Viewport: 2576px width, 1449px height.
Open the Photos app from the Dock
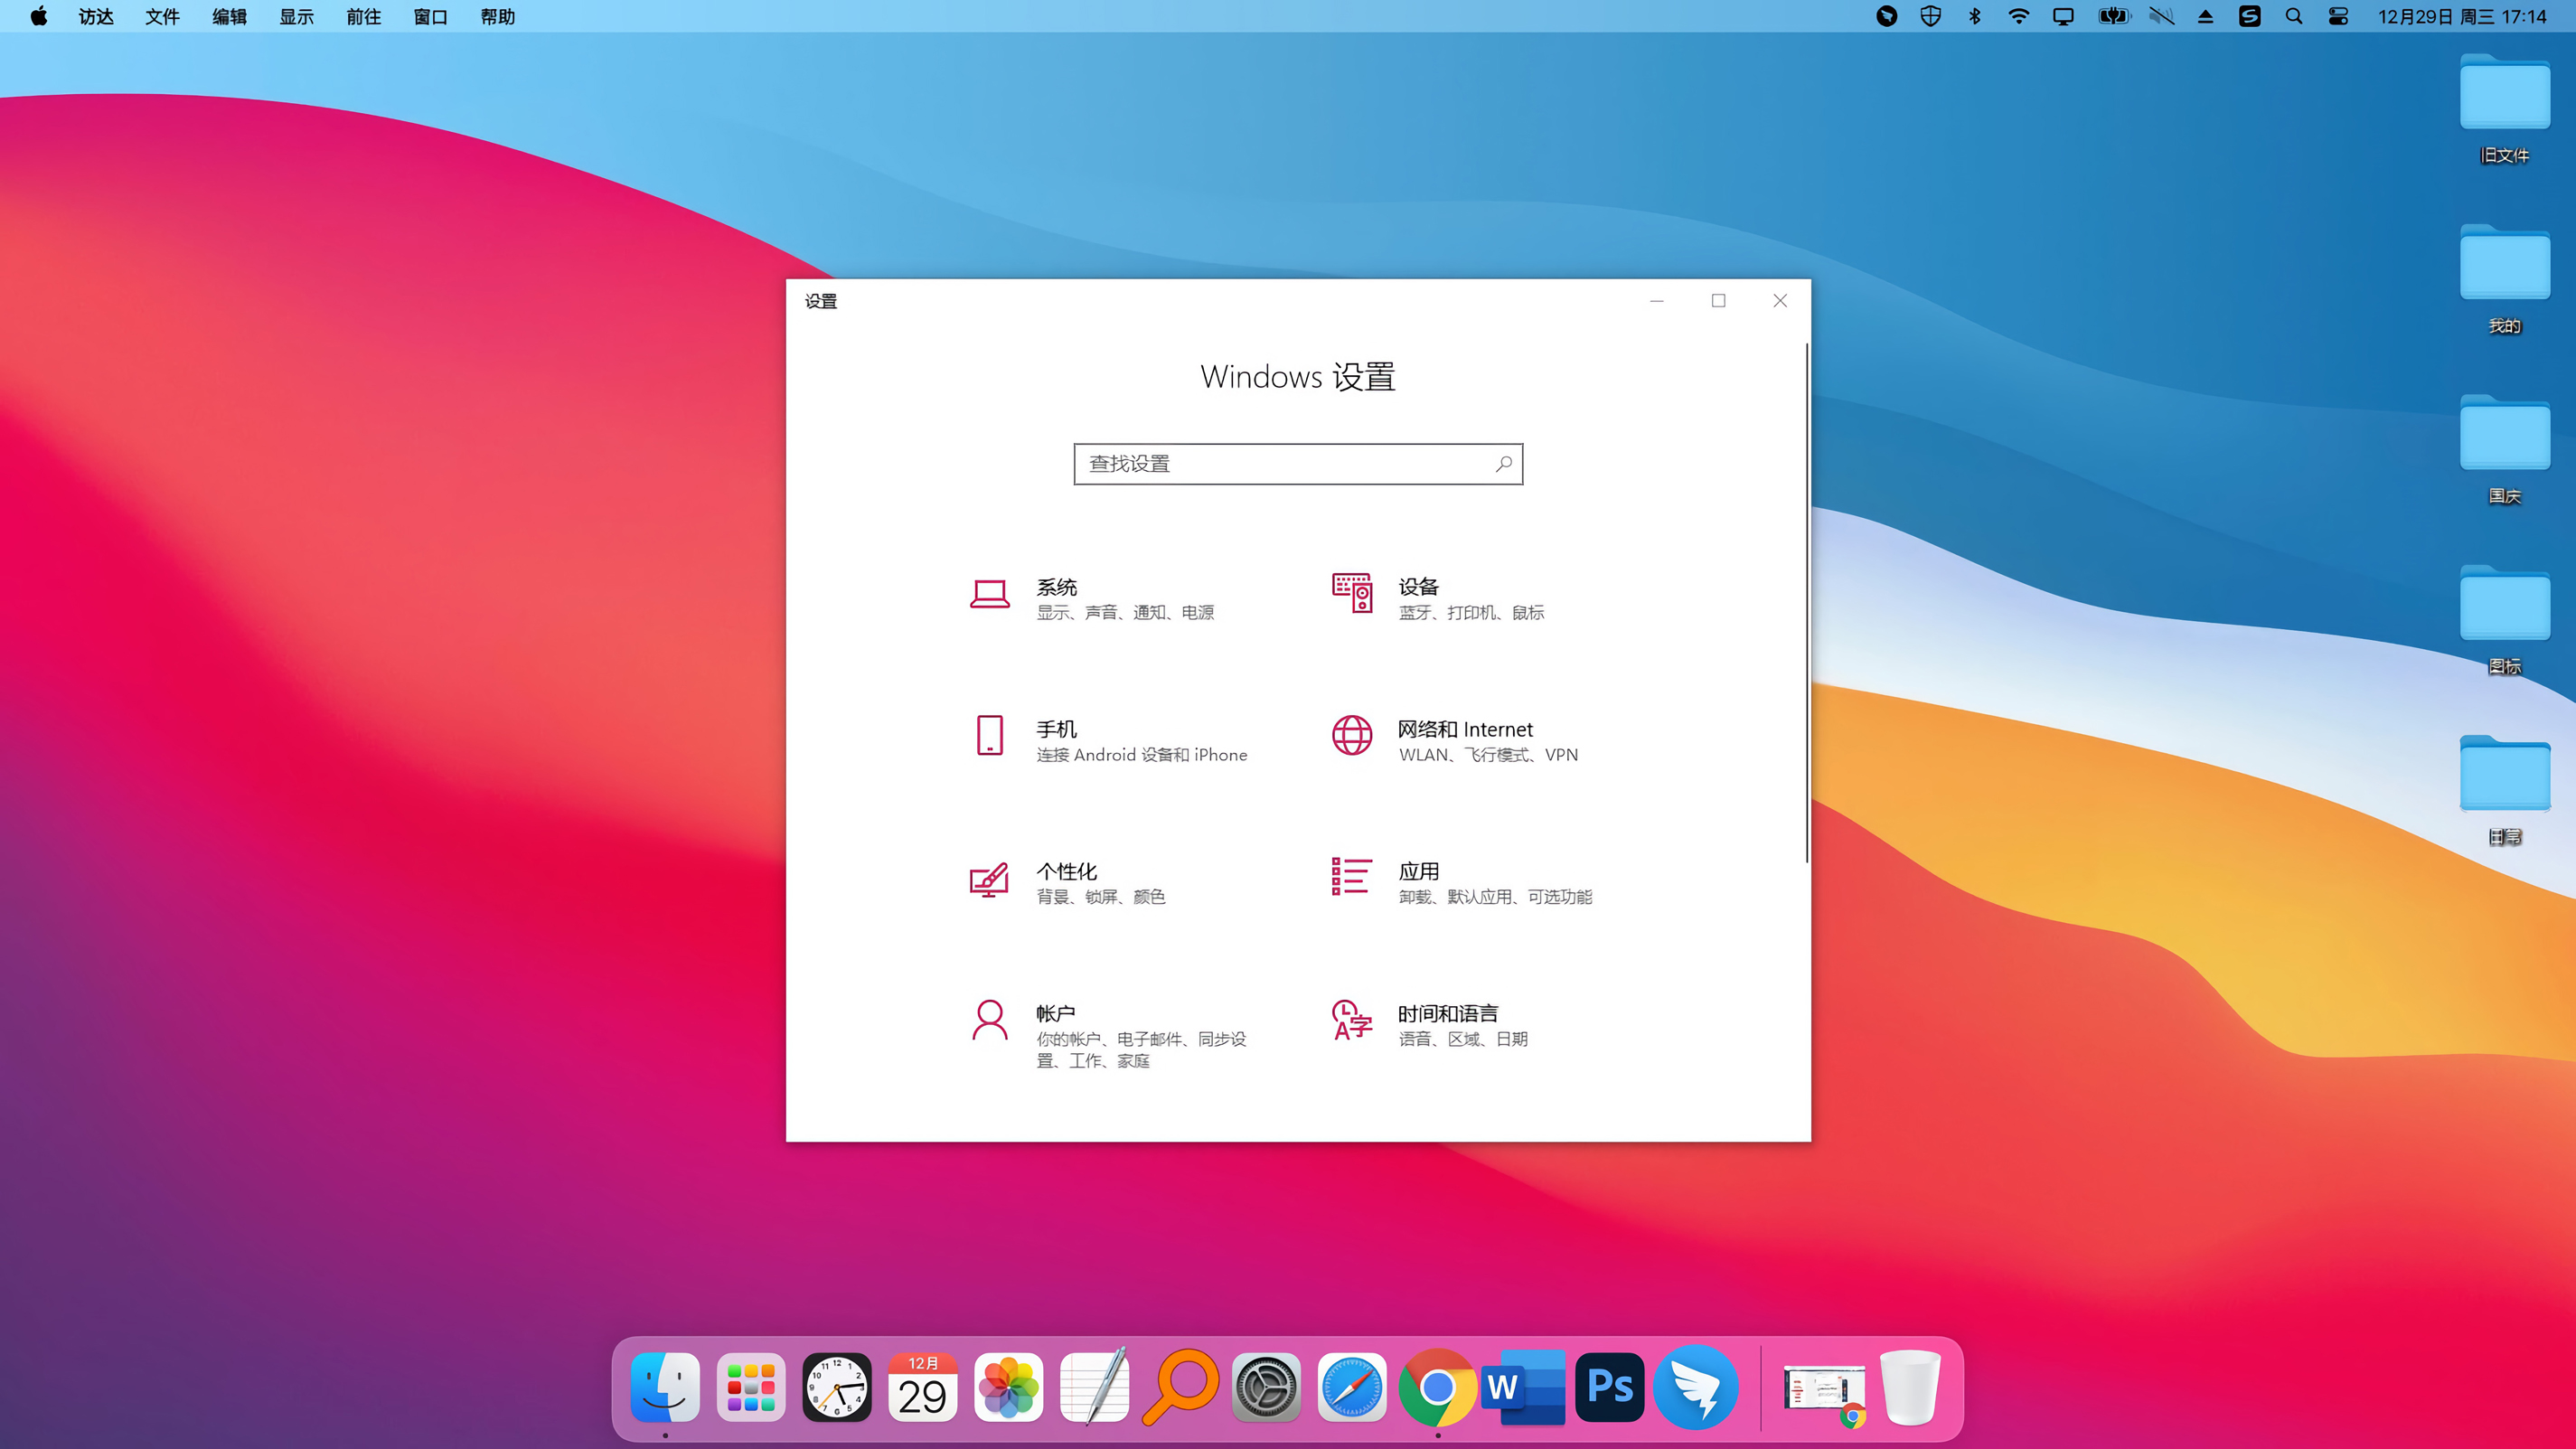tap(1008, 1387)
